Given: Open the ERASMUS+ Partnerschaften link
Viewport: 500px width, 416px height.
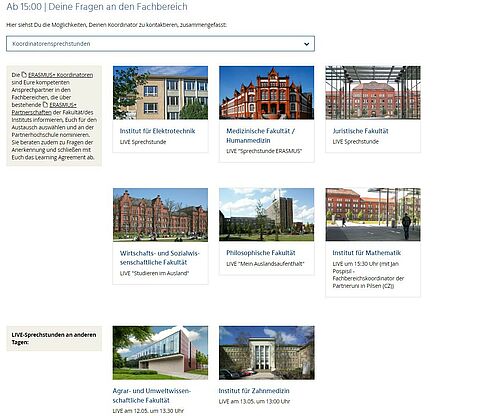Looking at the screenshot, I should tap(44, 109).
